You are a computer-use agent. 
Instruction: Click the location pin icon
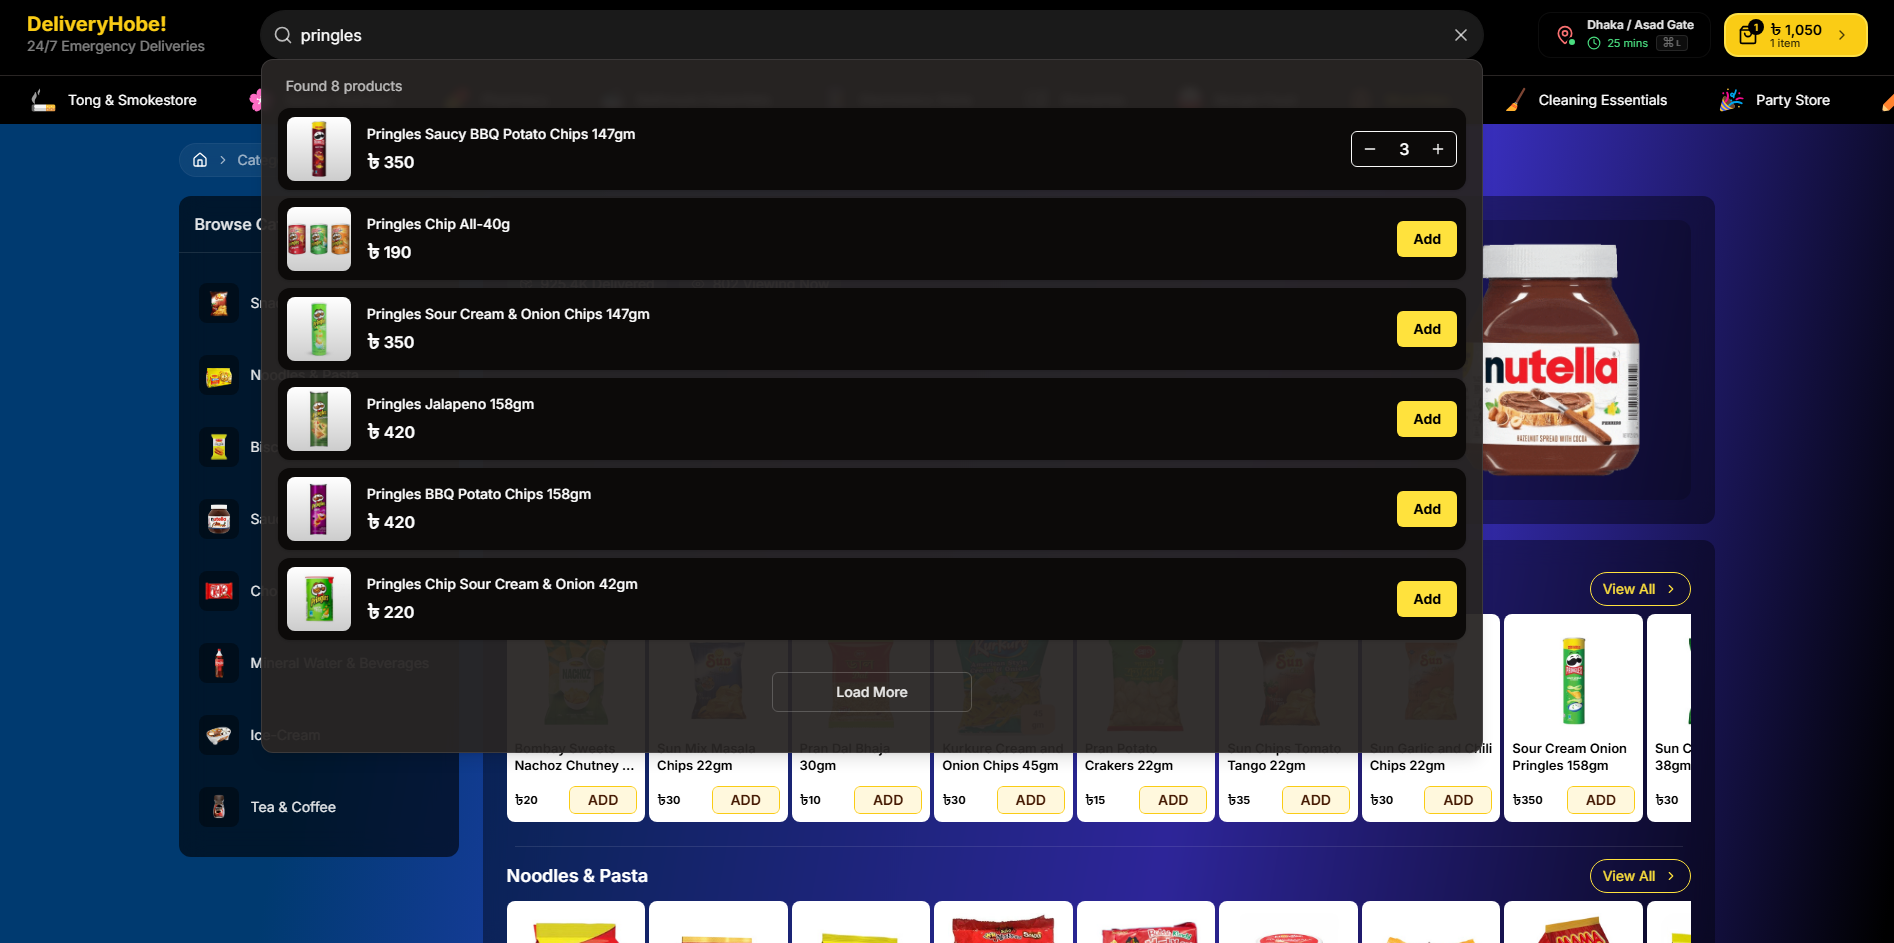1565,35
